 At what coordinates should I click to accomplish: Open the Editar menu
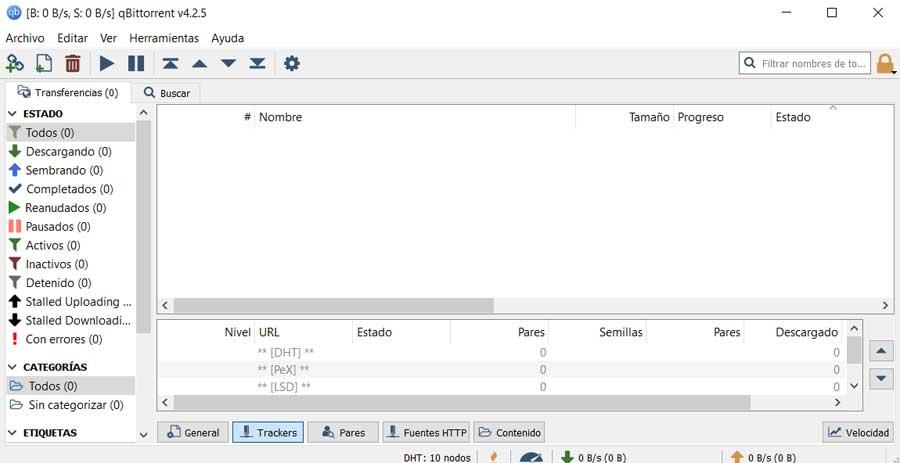point(72,38)
